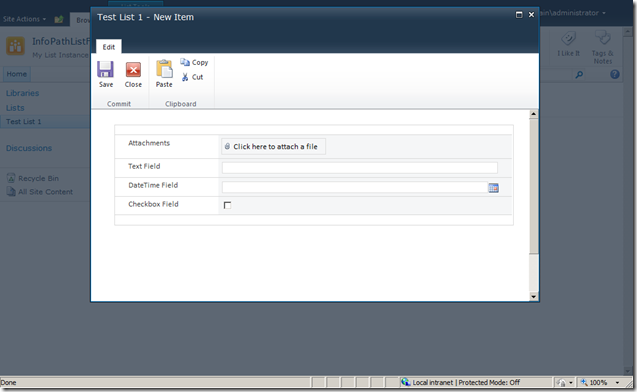Click the dialog scrollbar down arrow
Viewport: 637px width, 392px height.
pos(533,297)
